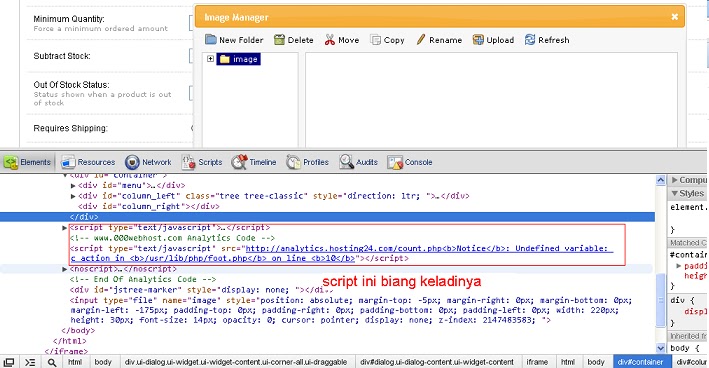
Task: Expand the image folder tree node
Action: click(210, 59)
